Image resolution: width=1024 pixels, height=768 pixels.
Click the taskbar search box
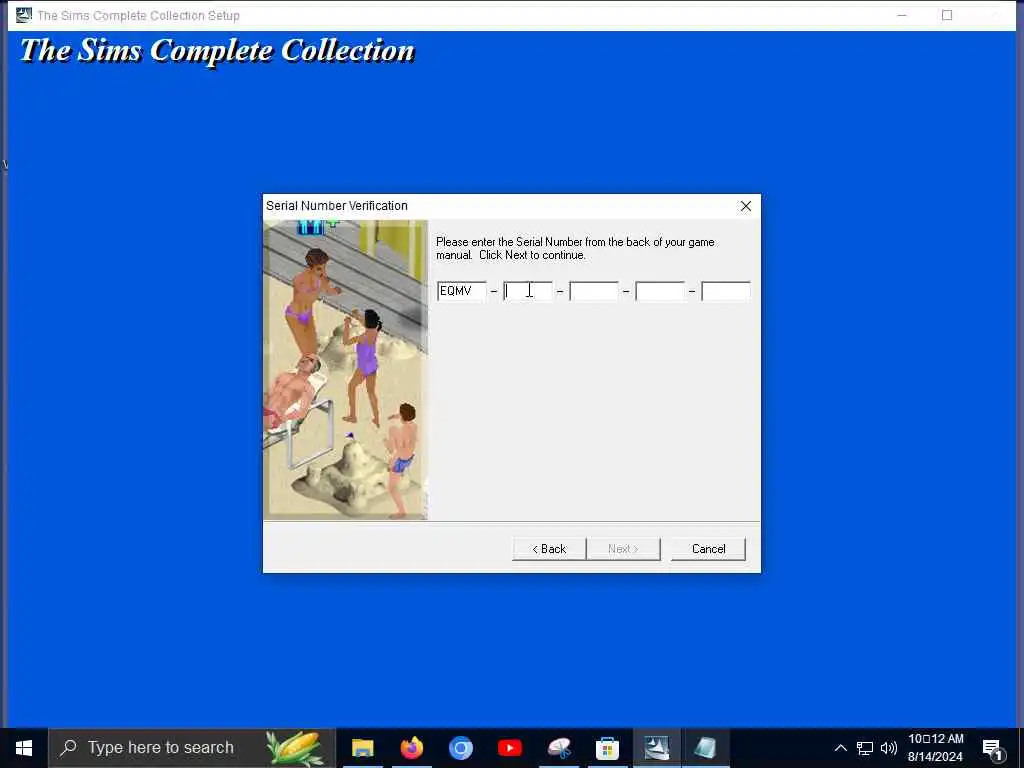191,748
